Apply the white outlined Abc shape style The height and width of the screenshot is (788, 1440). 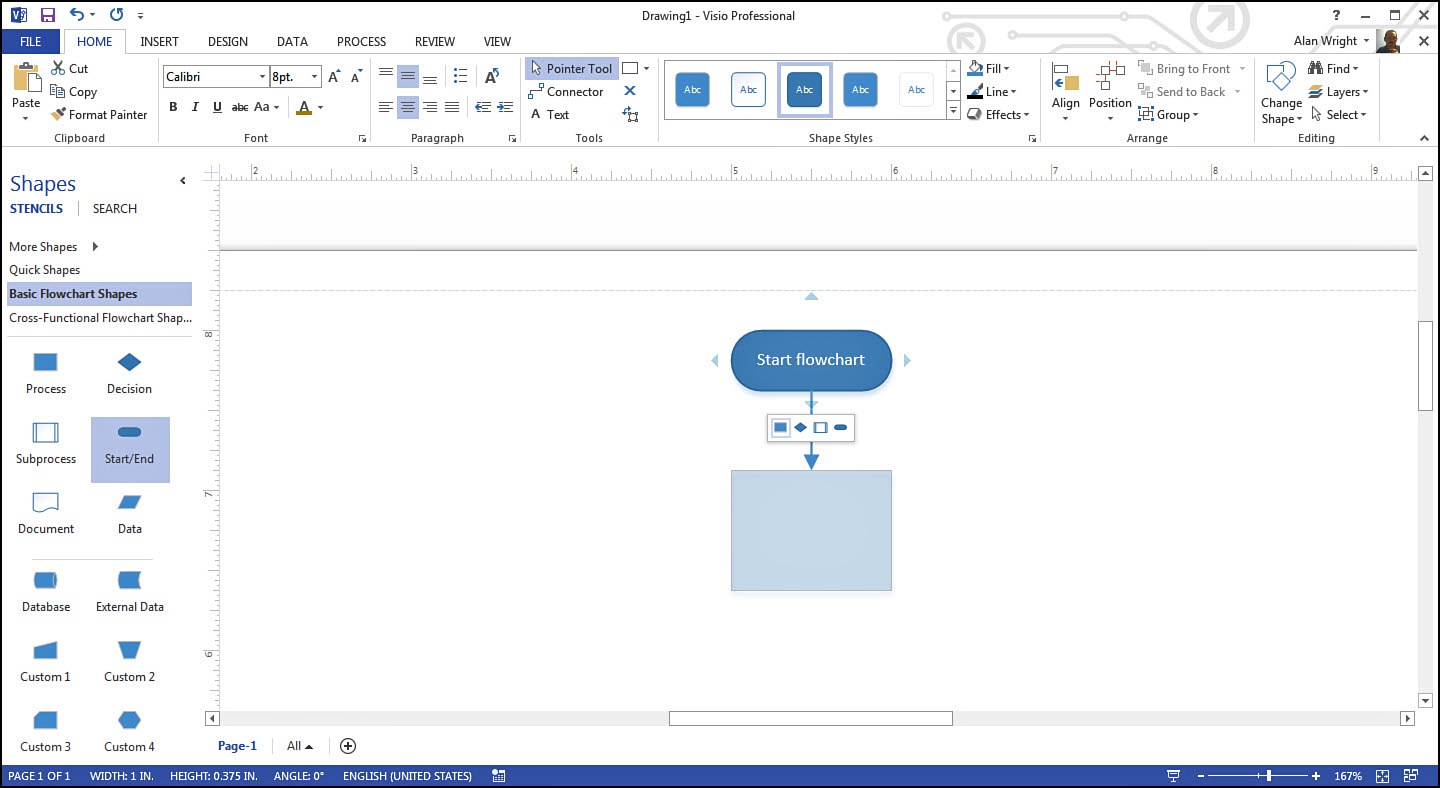(748, 89)
